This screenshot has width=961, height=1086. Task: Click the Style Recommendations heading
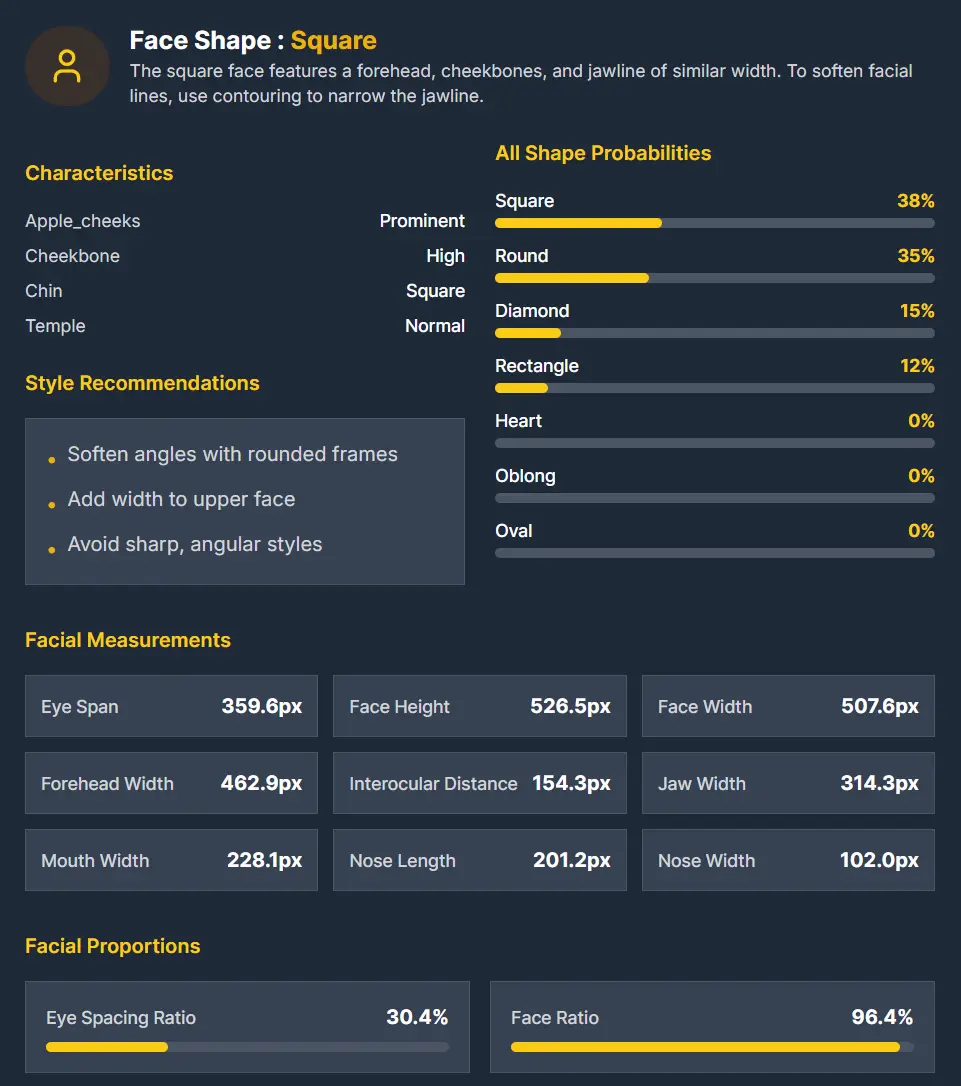pos(142,383)
